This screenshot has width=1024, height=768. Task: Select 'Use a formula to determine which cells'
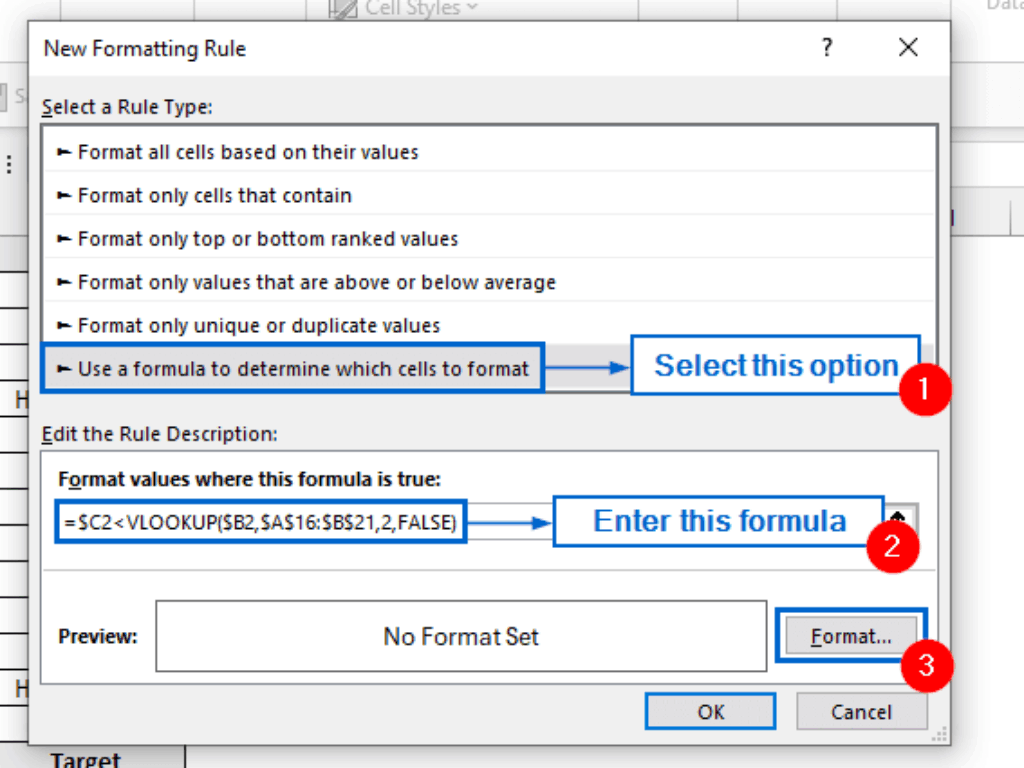click(293, 369)
